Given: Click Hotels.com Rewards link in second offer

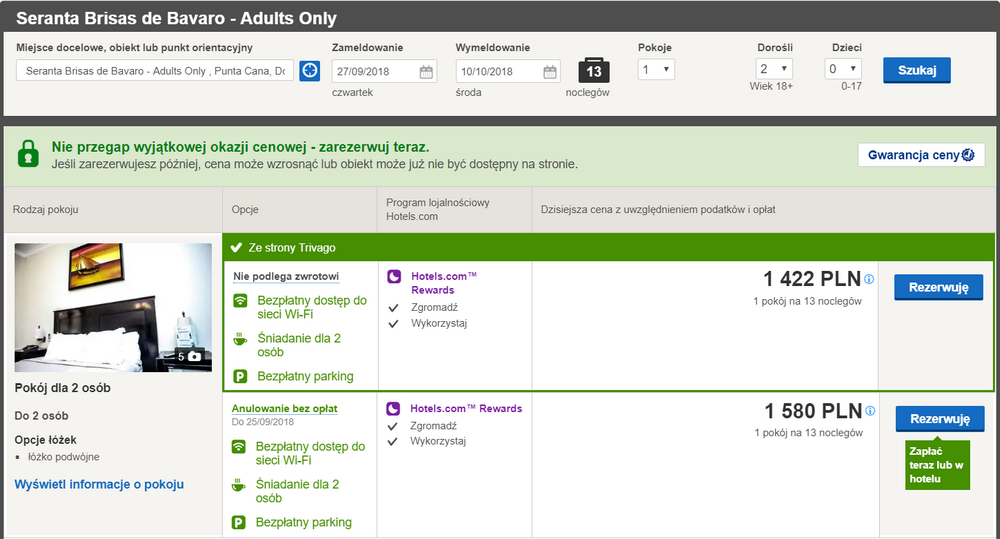Looking at the screenshot, I should point(466,408).
